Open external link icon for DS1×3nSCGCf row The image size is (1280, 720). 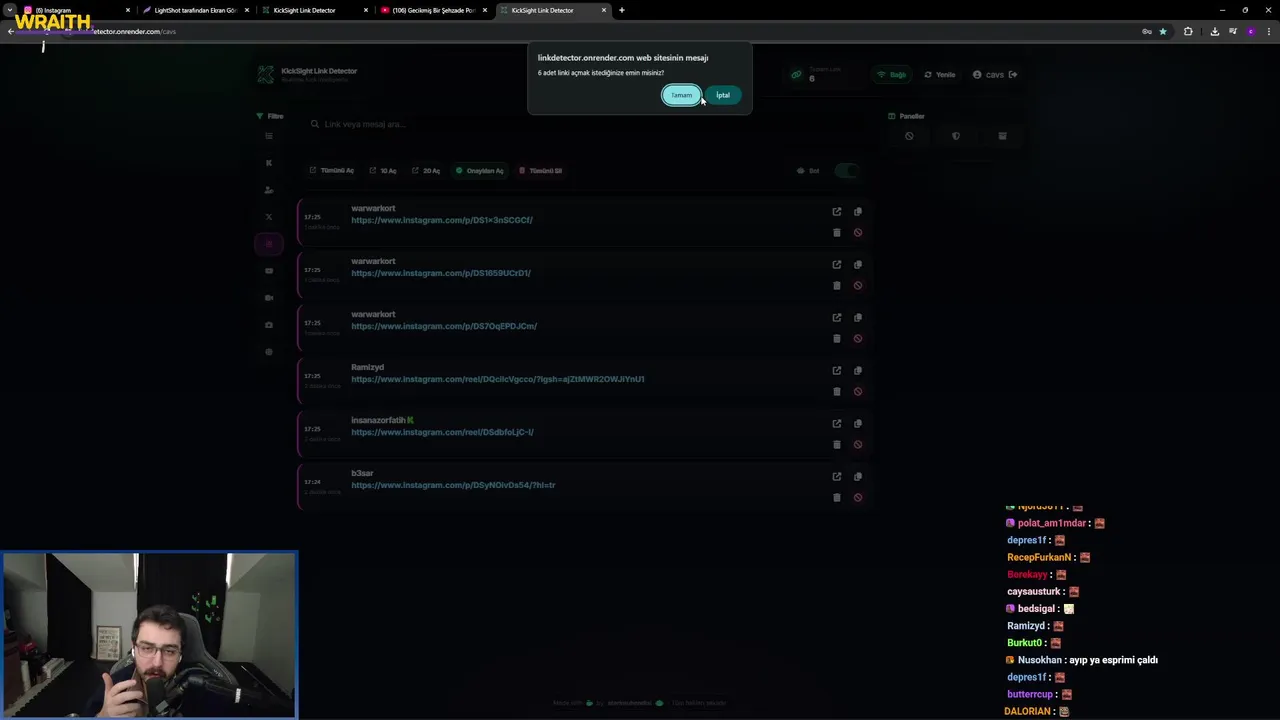coord(837,212)
